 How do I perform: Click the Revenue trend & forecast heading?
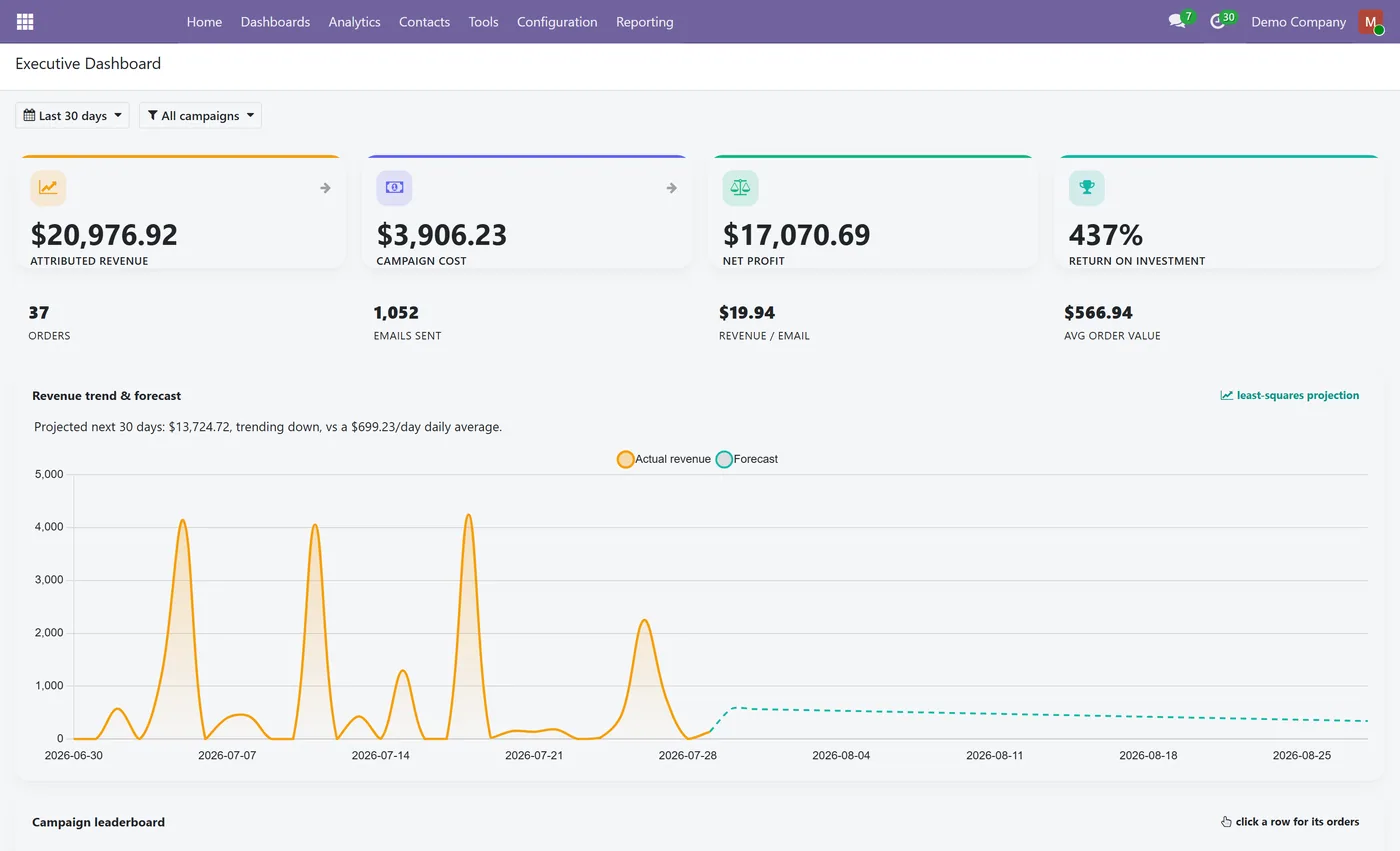tap(106, 396)
